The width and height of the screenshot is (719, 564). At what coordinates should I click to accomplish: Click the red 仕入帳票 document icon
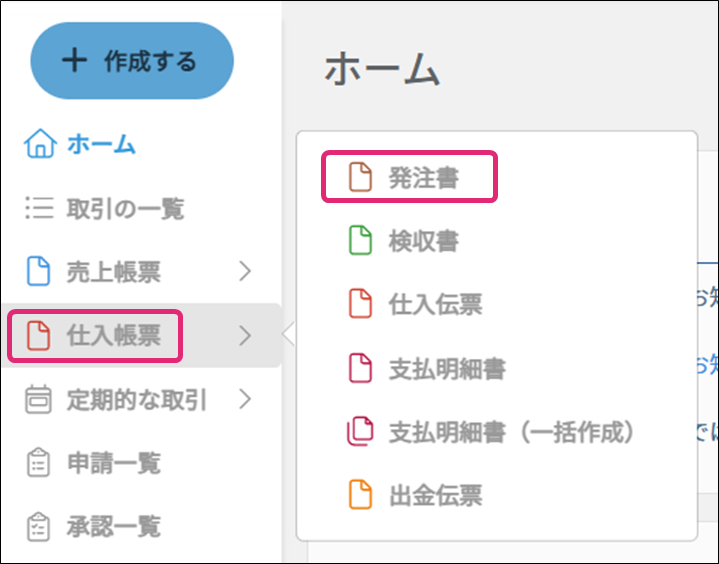(38, 335)
